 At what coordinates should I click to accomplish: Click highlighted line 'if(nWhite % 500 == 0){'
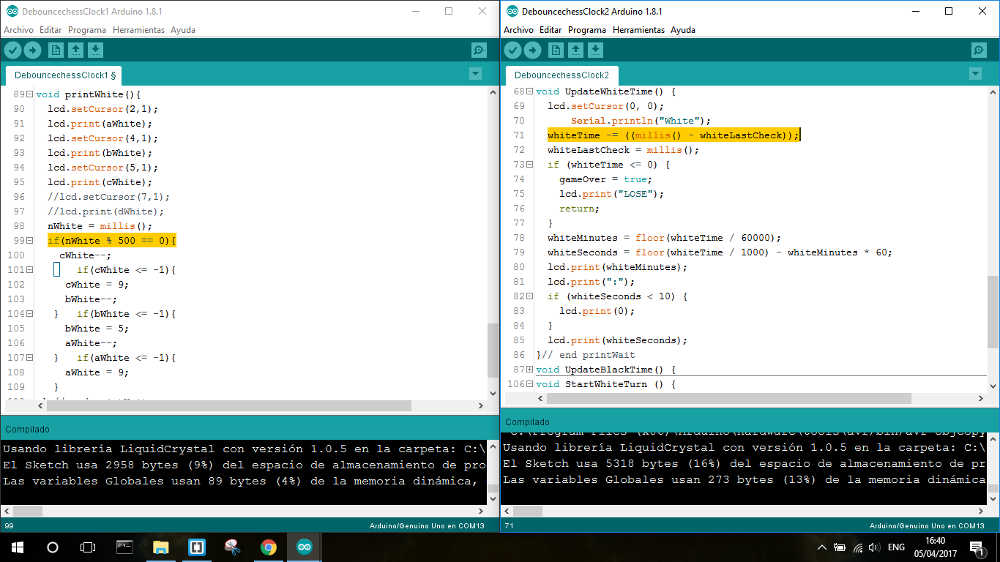(x=112, y=240)
